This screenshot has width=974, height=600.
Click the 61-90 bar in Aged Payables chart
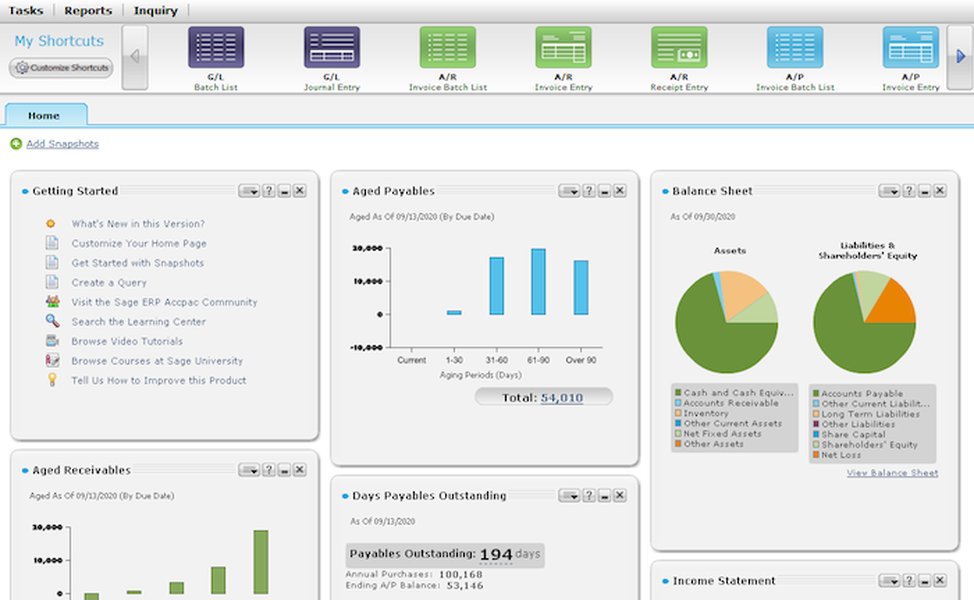539,281
